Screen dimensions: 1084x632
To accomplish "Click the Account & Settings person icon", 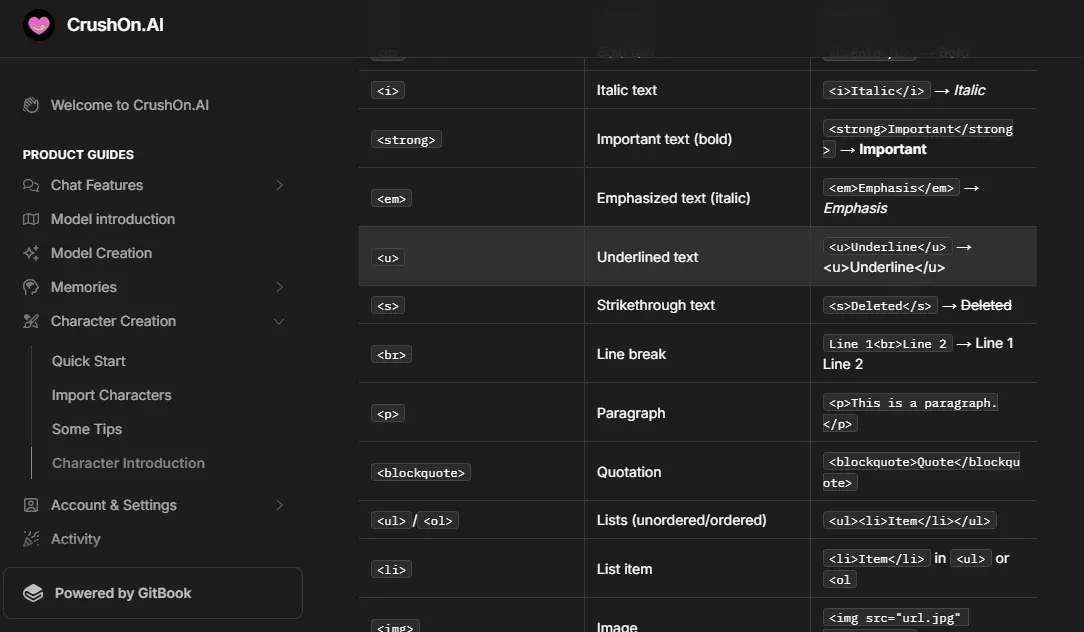I will [x=31, y=505].
